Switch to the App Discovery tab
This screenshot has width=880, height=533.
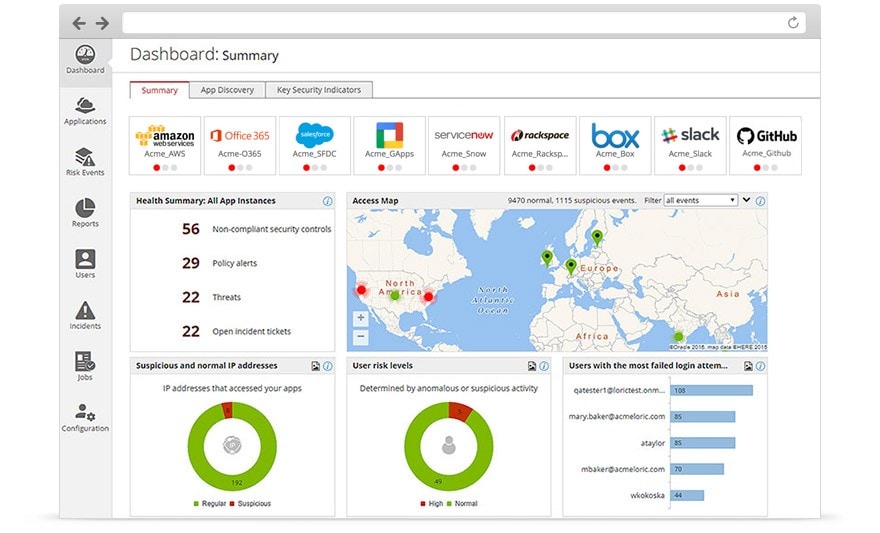(x=227, y=90)
